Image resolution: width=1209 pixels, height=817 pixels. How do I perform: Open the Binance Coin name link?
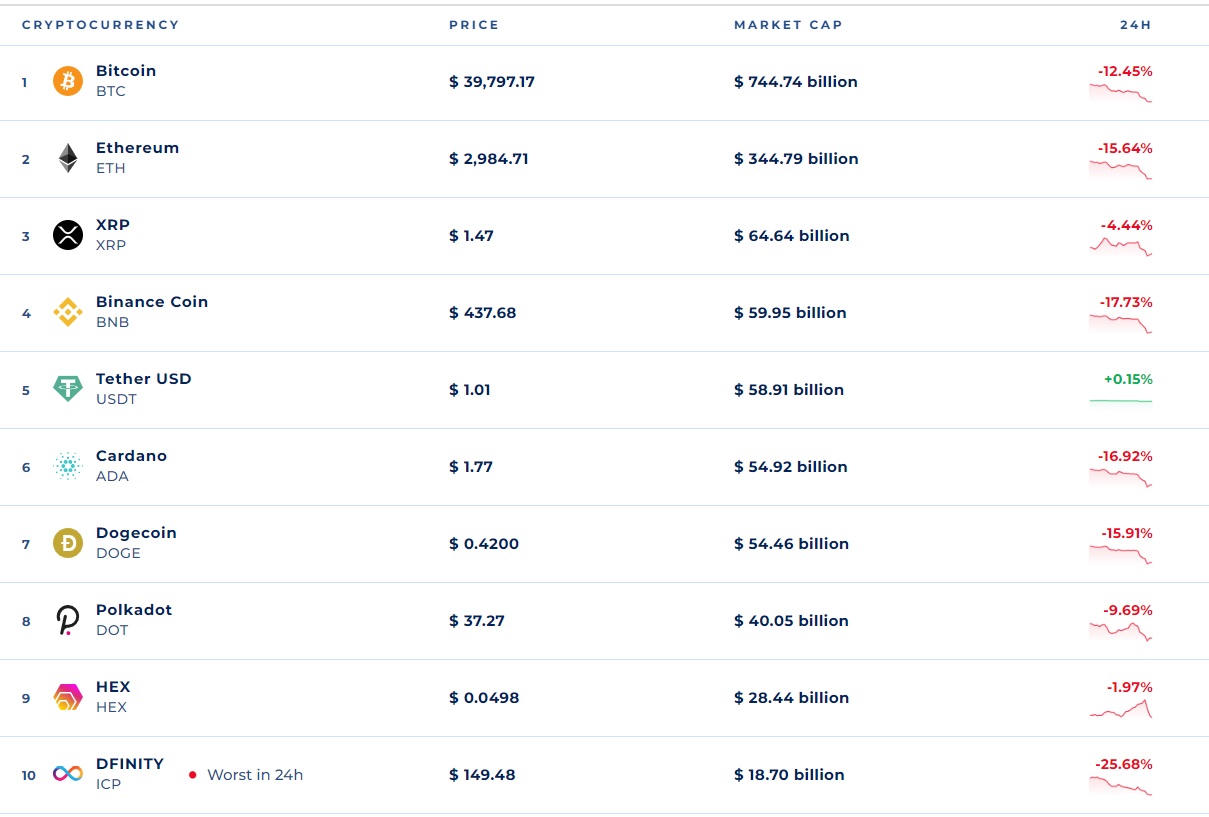pos(152,302)
